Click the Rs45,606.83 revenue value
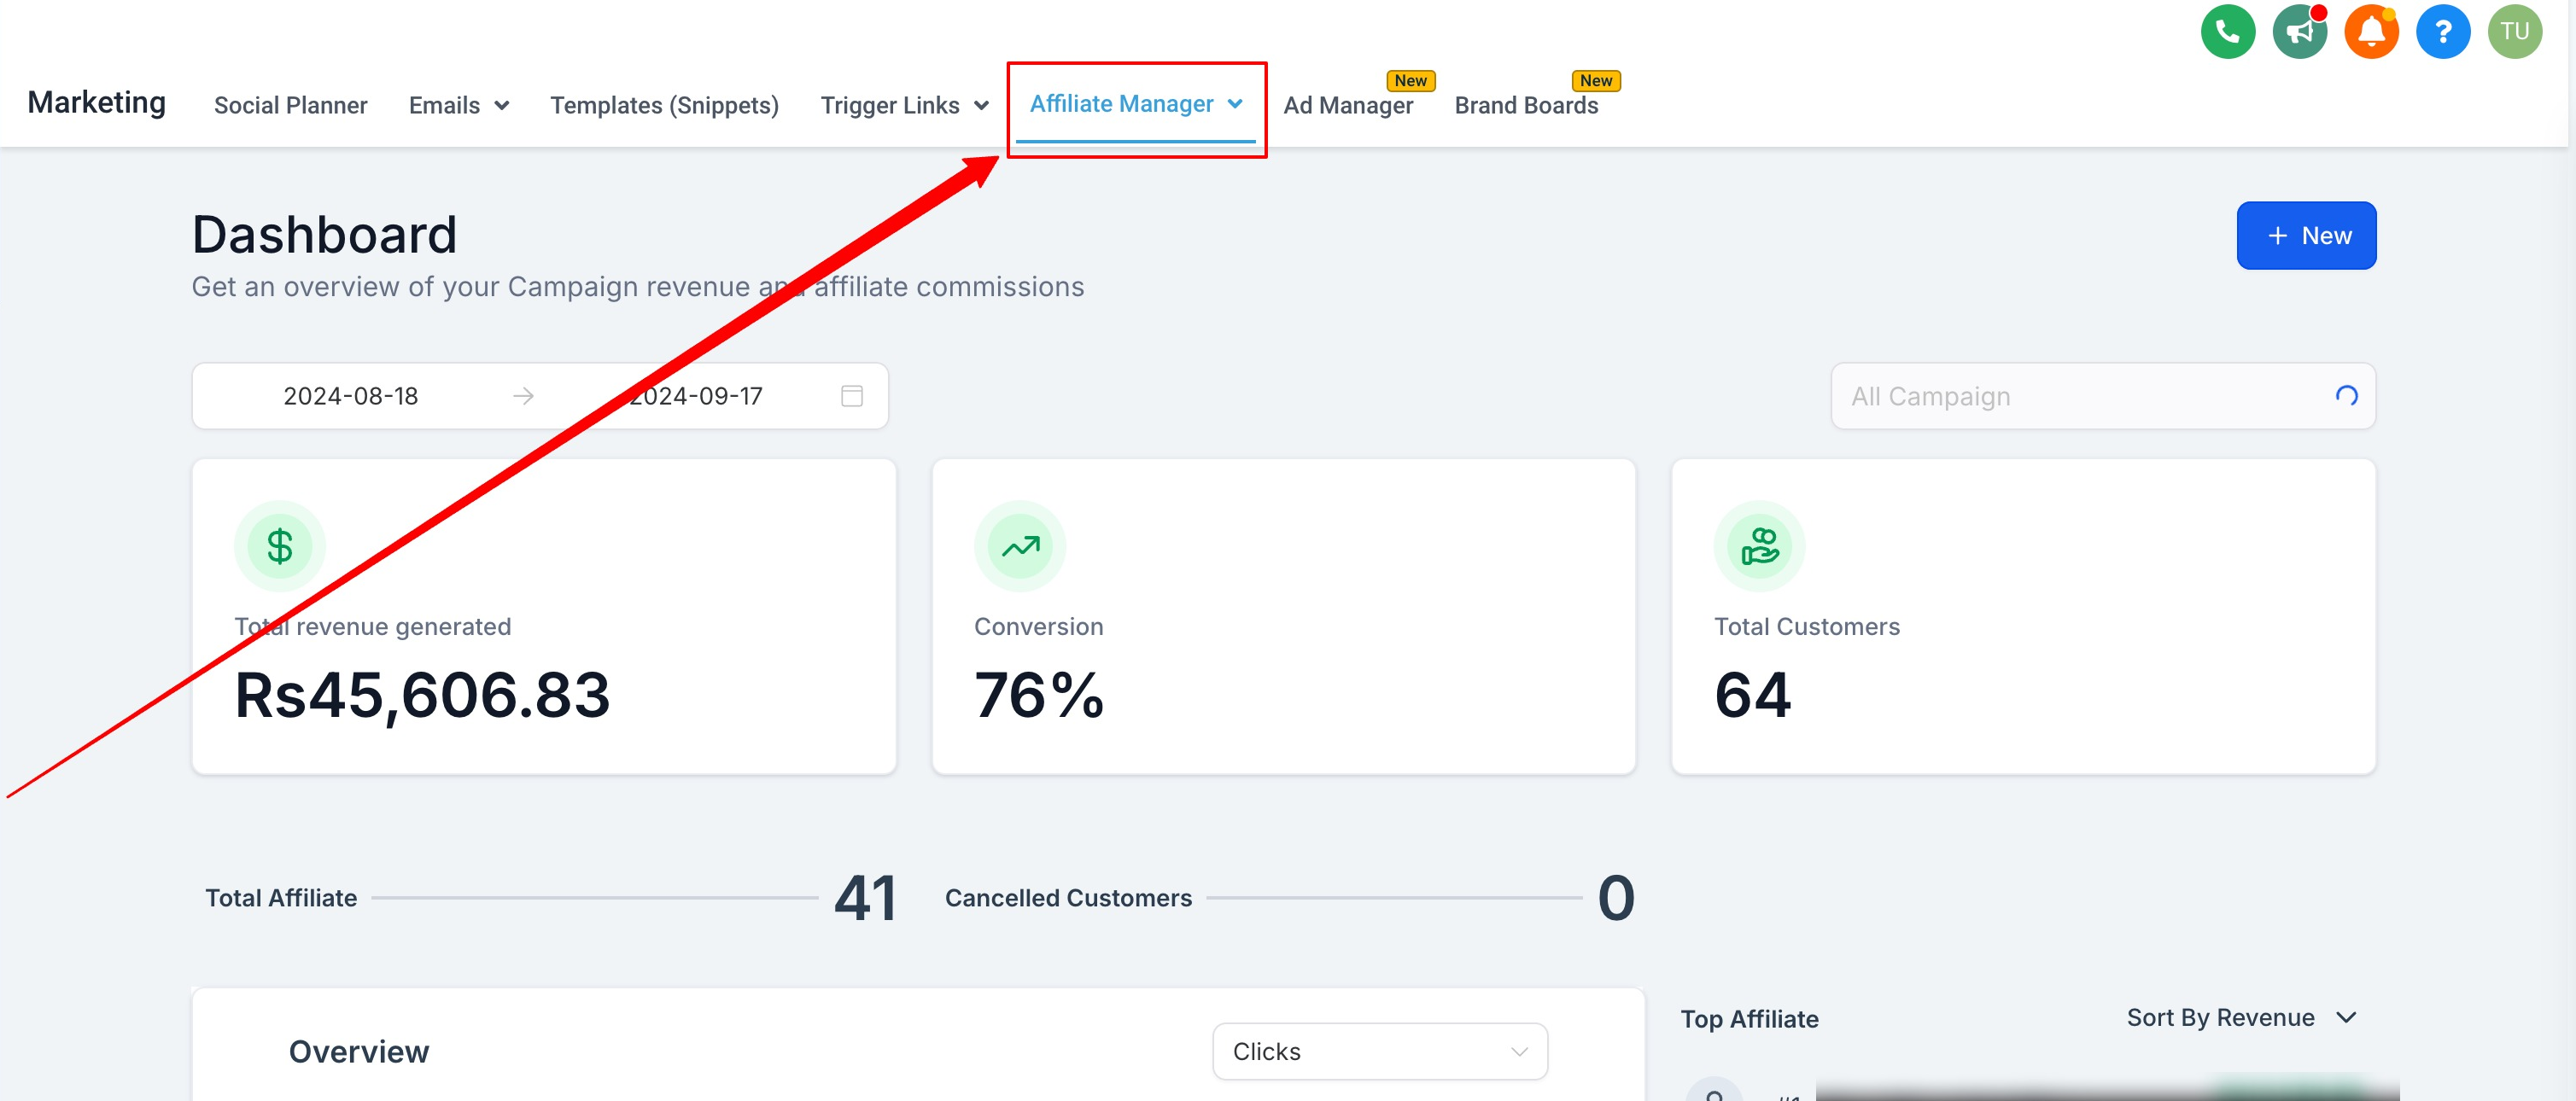Screen dimensions: 2576x1101 tap(422, 695)
